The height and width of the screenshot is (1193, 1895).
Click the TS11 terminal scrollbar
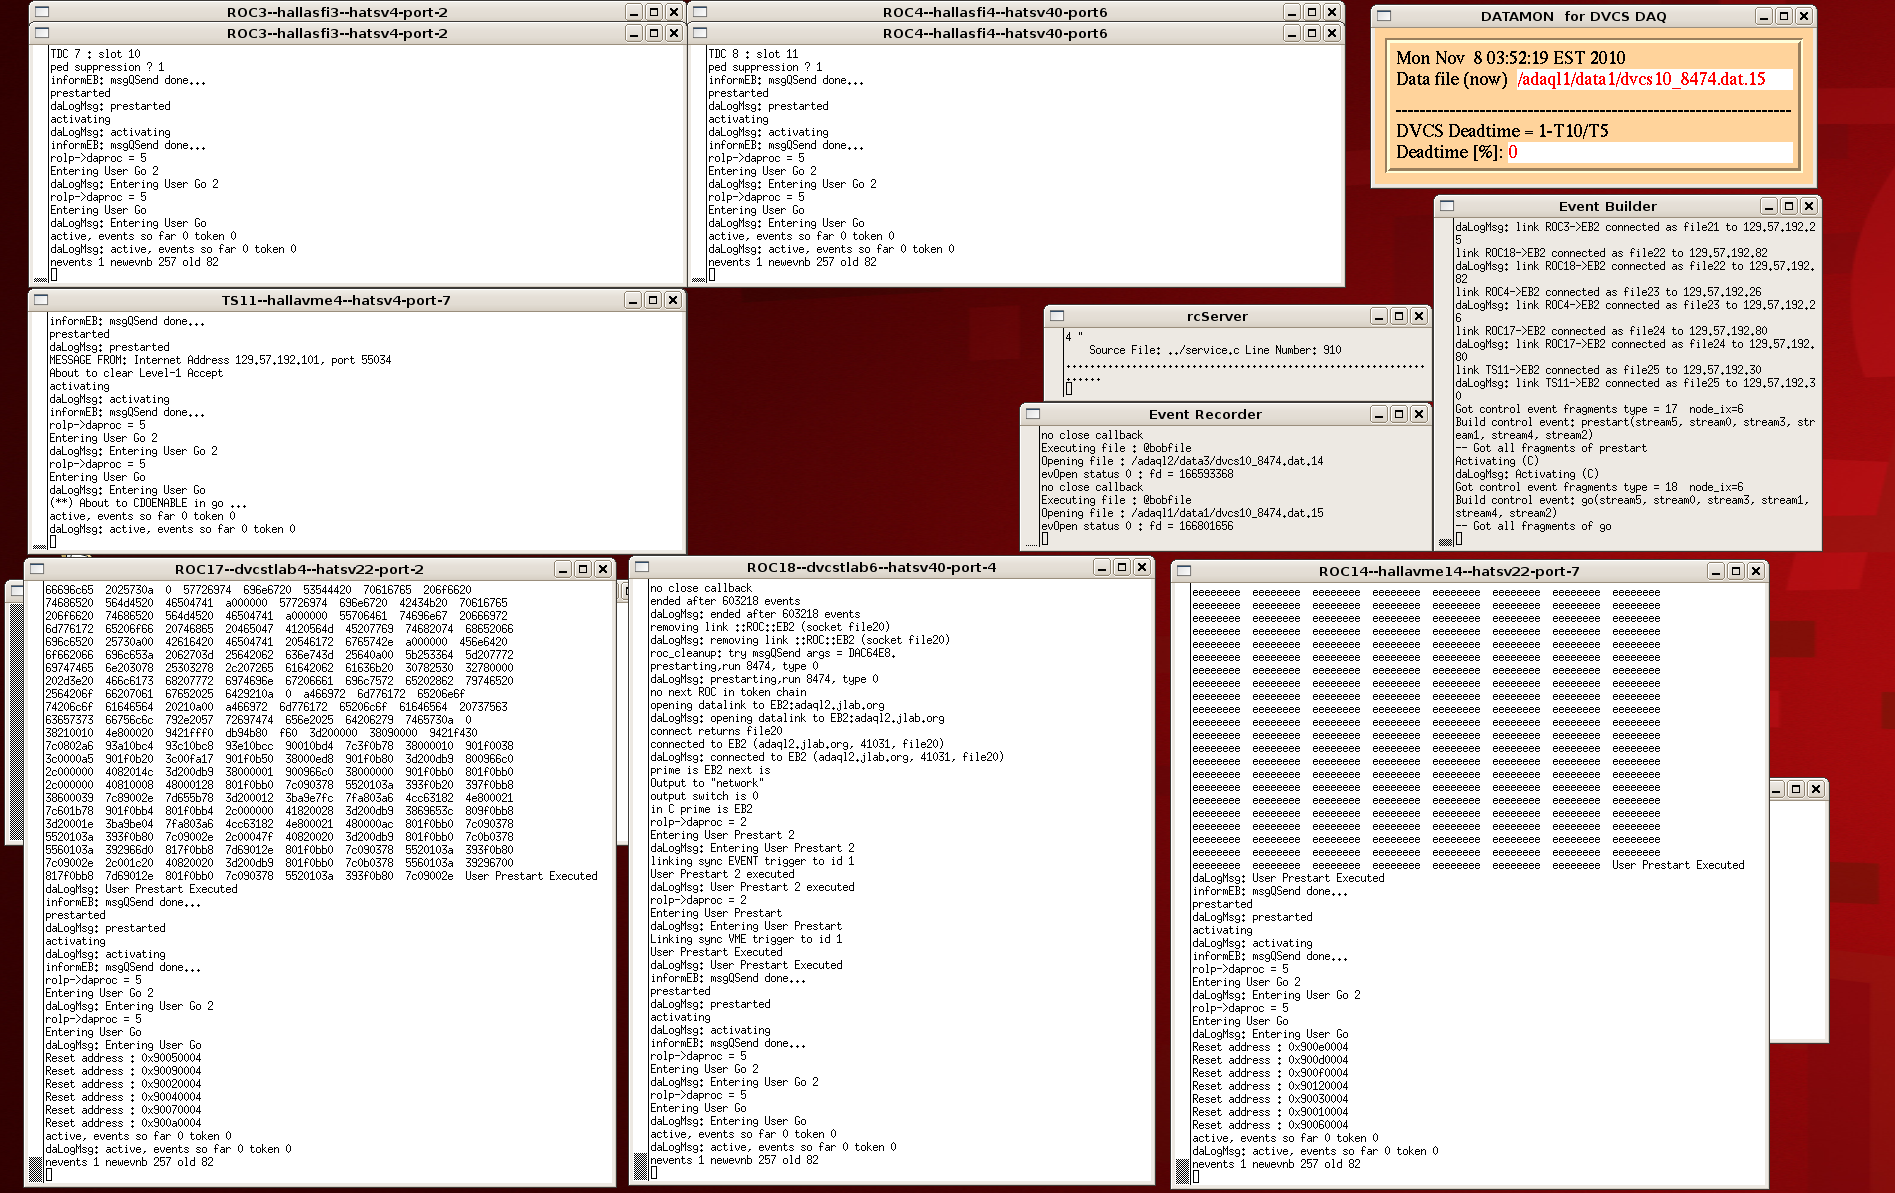[40, 432]
